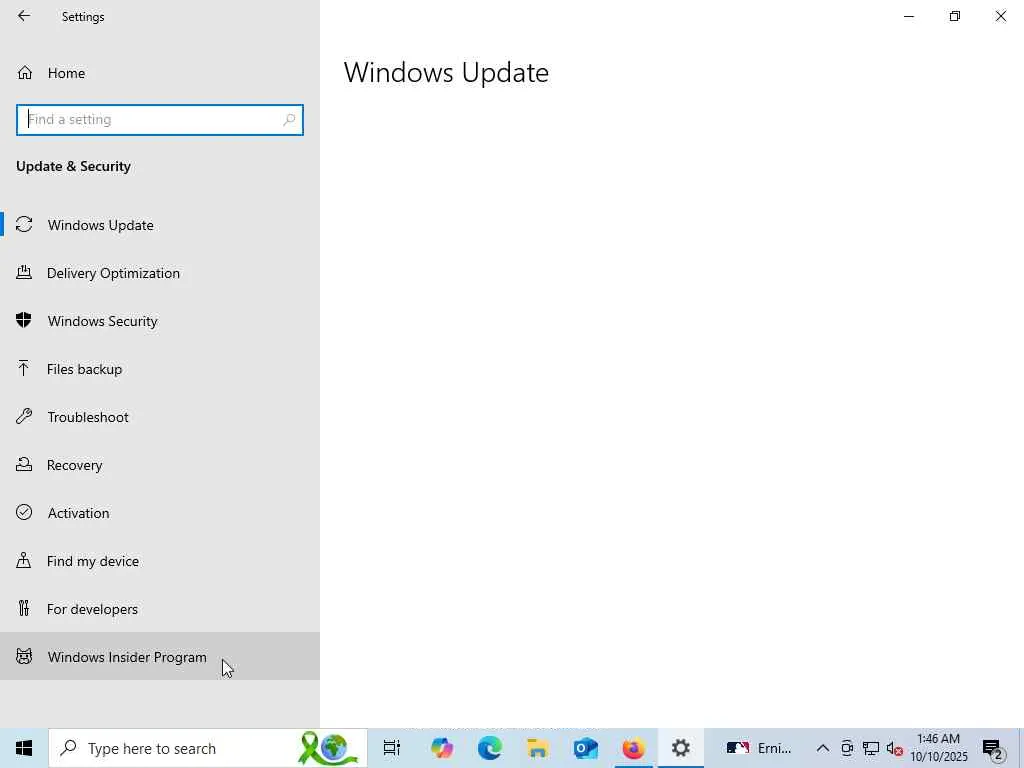Go back using the Settings back arrow
This screenshot has height=768, width=1024.
(24, 16)
